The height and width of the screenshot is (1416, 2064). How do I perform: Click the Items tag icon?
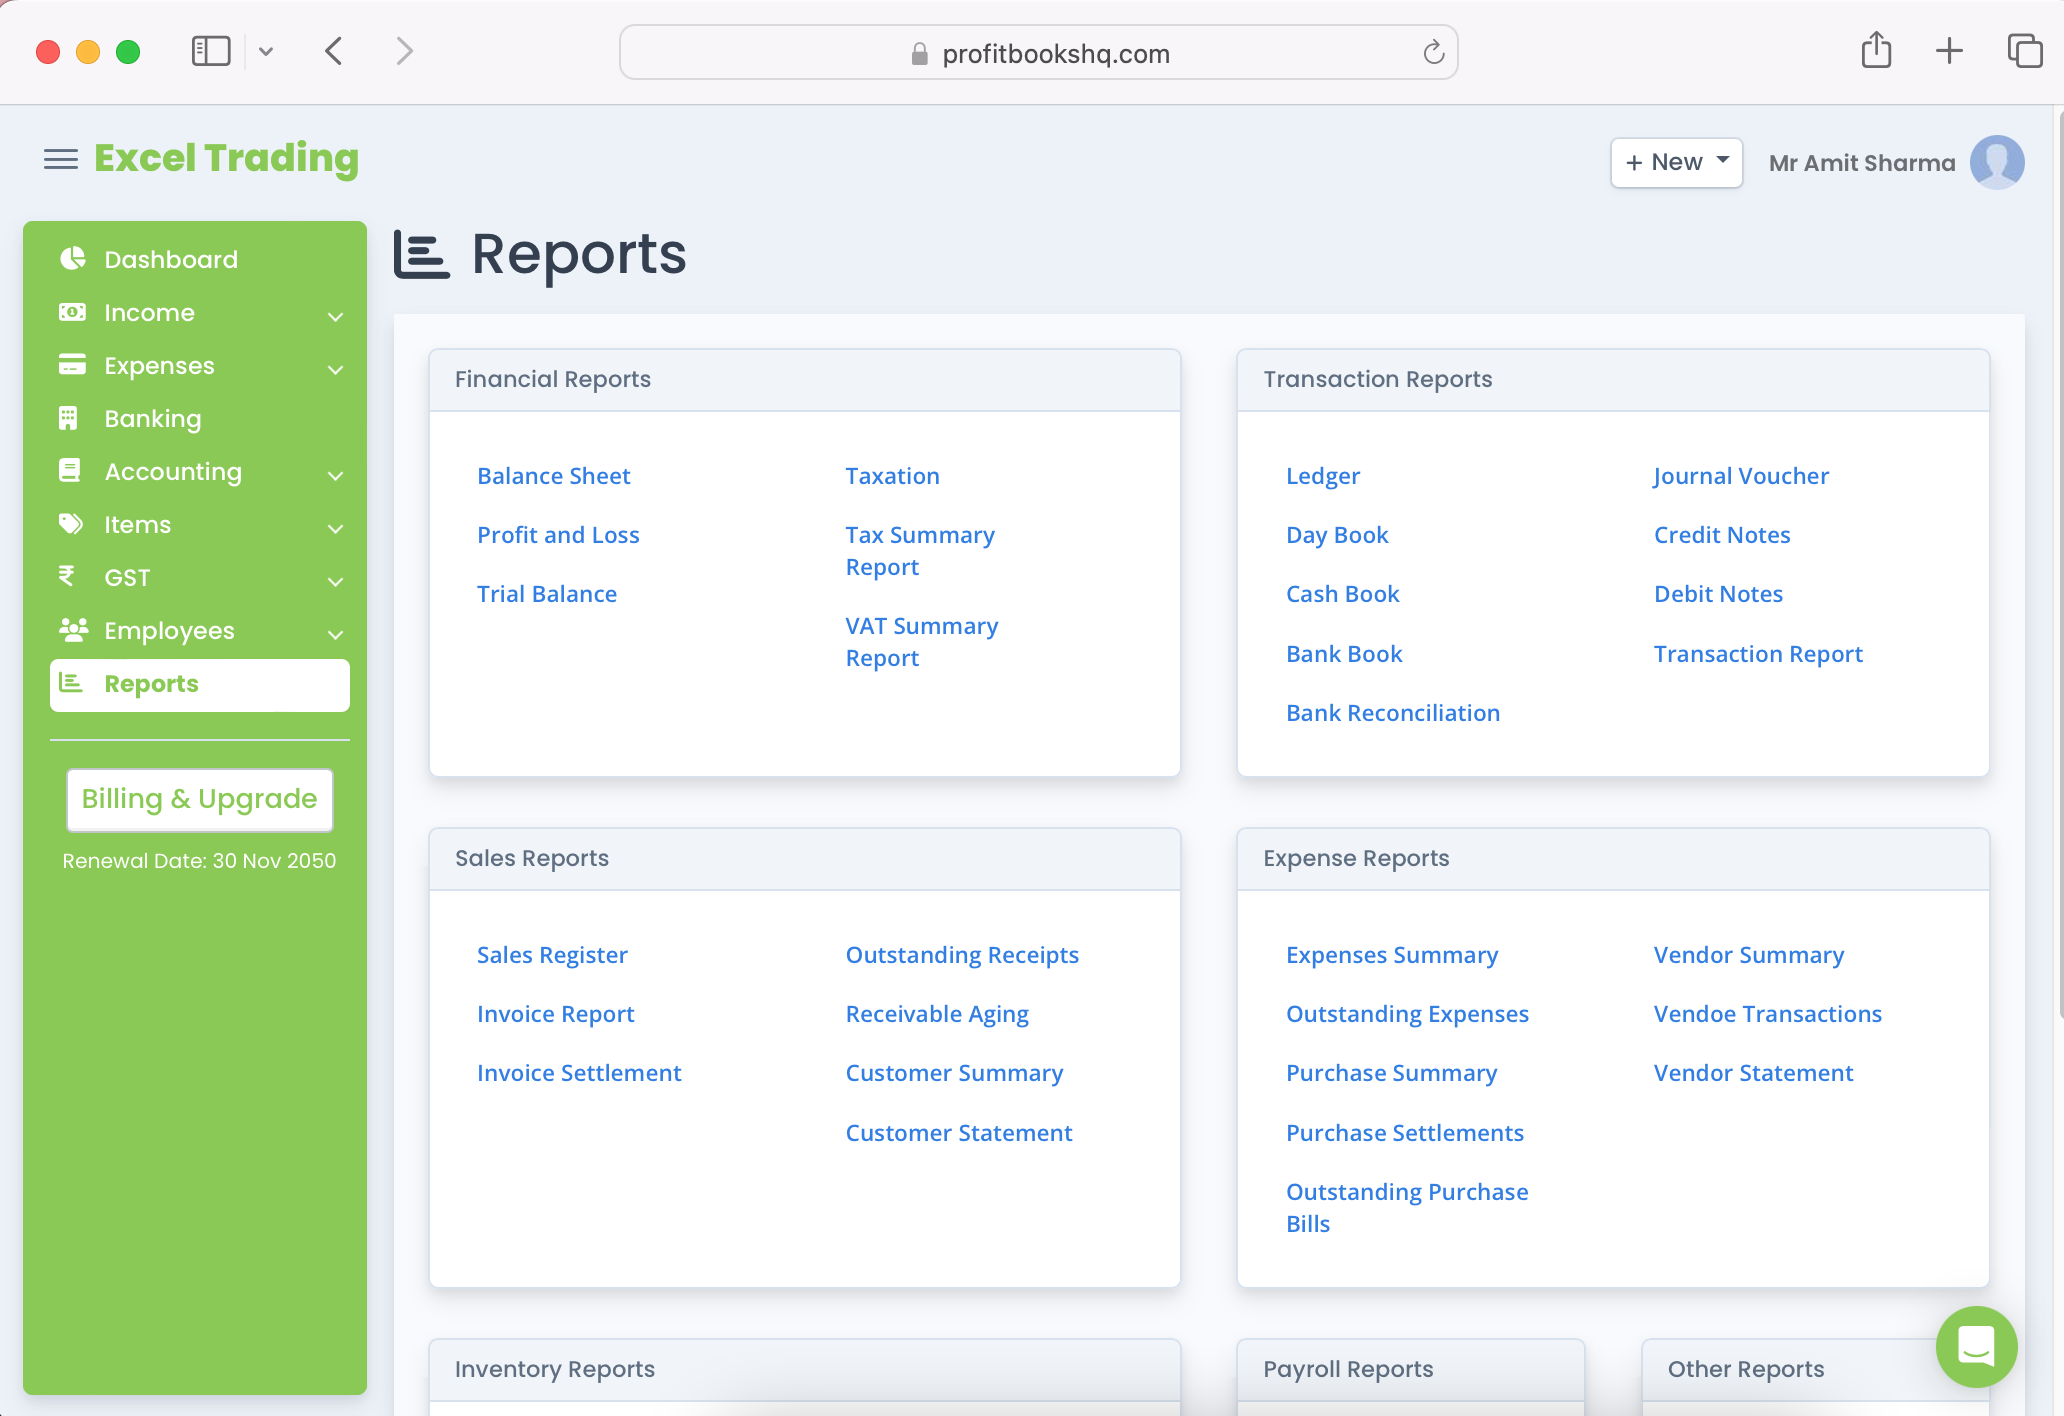tap(71, 524)
